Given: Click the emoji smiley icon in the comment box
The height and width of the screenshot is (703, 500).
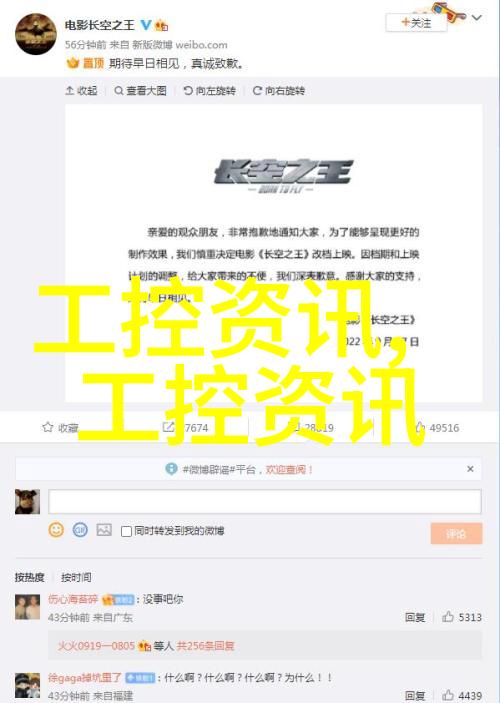Looking at the screenshot, I should [x=56, y=530].
